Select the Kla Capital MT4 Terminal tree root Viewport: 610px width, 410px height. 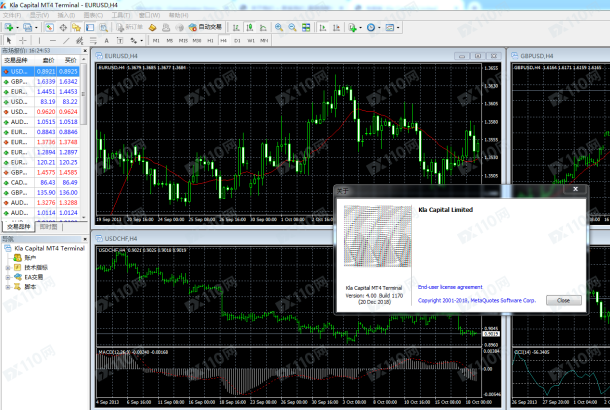coord(49,248)
